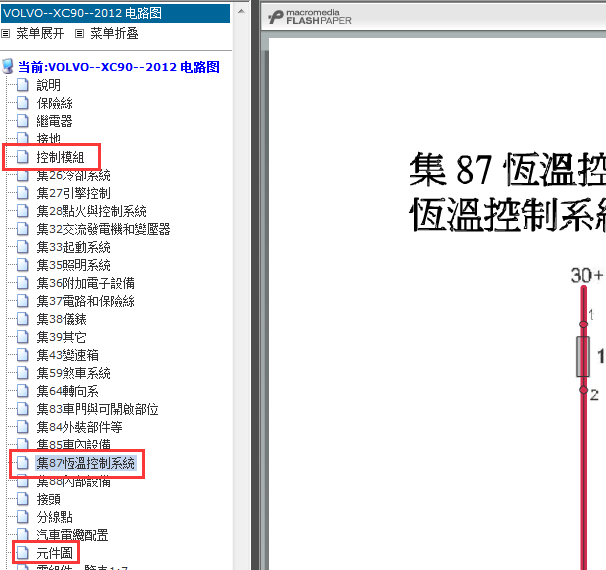Viewport: 606px width, 570px height.
Task: Click the page icon next to 集87恆溫控制系統
Action: [x=23, y=463]
